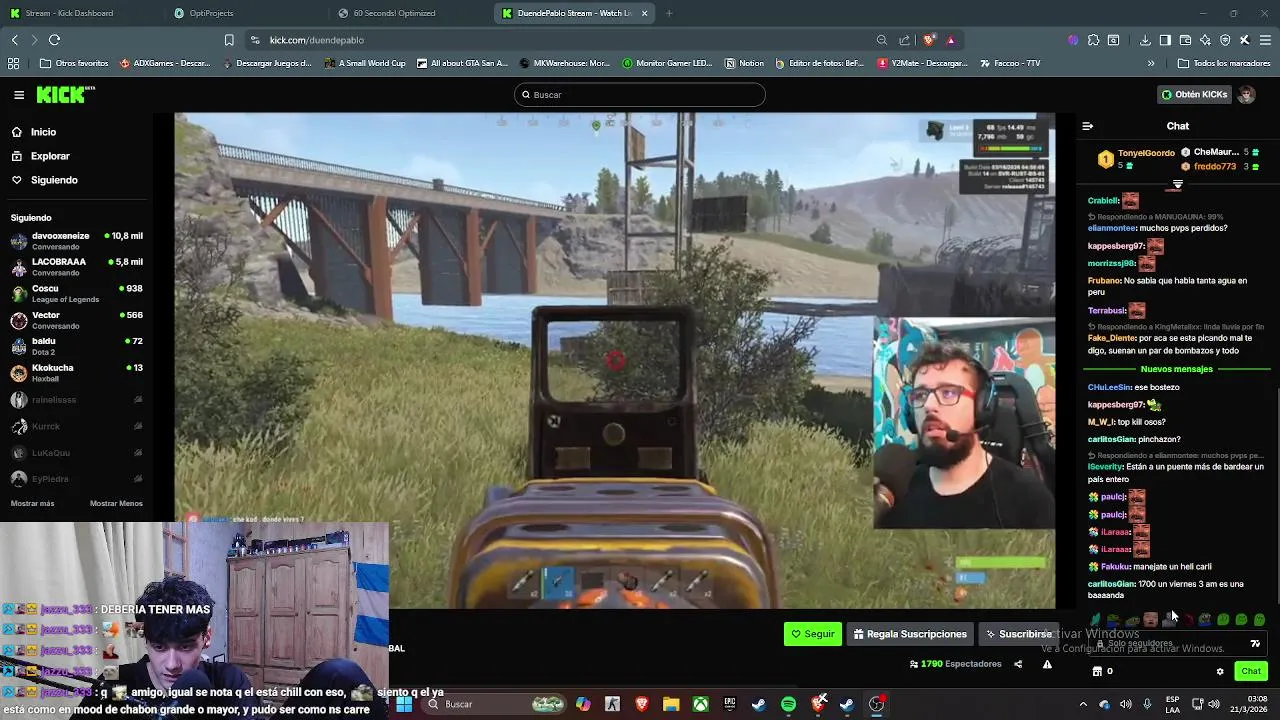Report stream with warning triangle icon
1280x720 pixels.
click(1047, 664)
